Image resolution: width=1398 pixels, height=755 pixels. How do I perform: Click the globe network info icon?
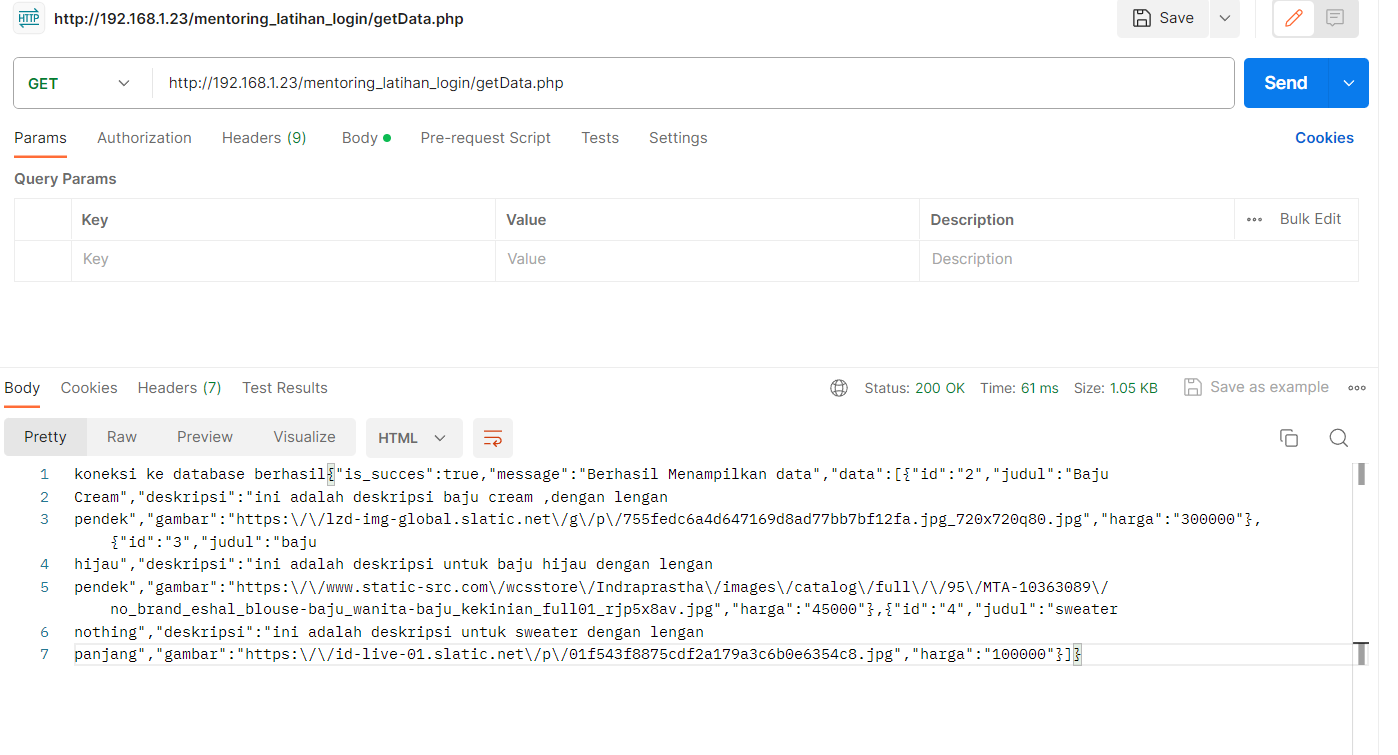pos(838,388)
